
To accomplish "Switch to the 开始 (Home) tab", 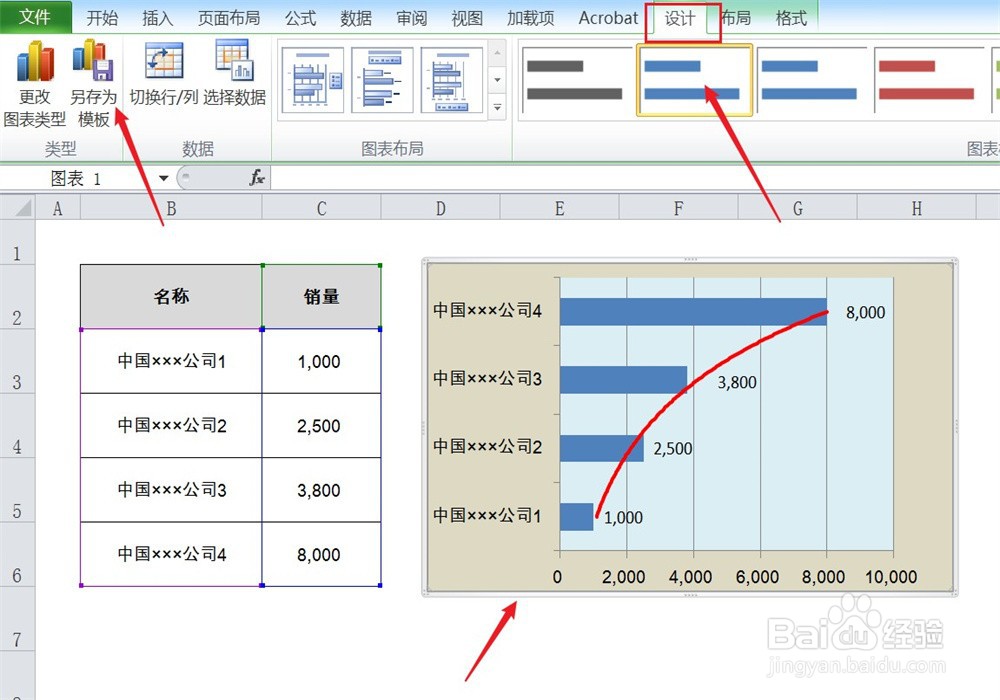I will point(102,18).
